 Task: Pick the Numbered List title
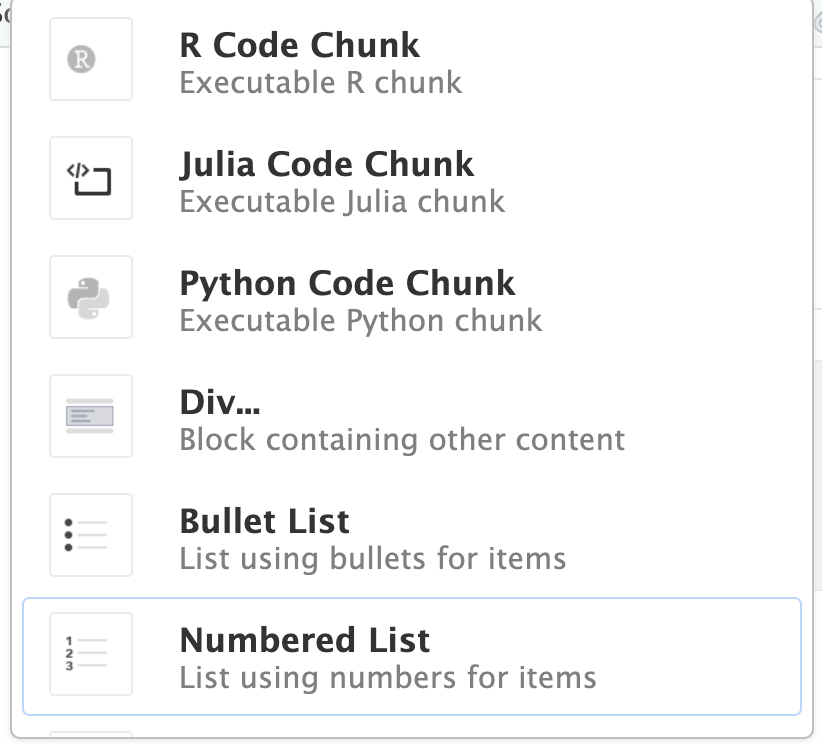coord(304,640)
